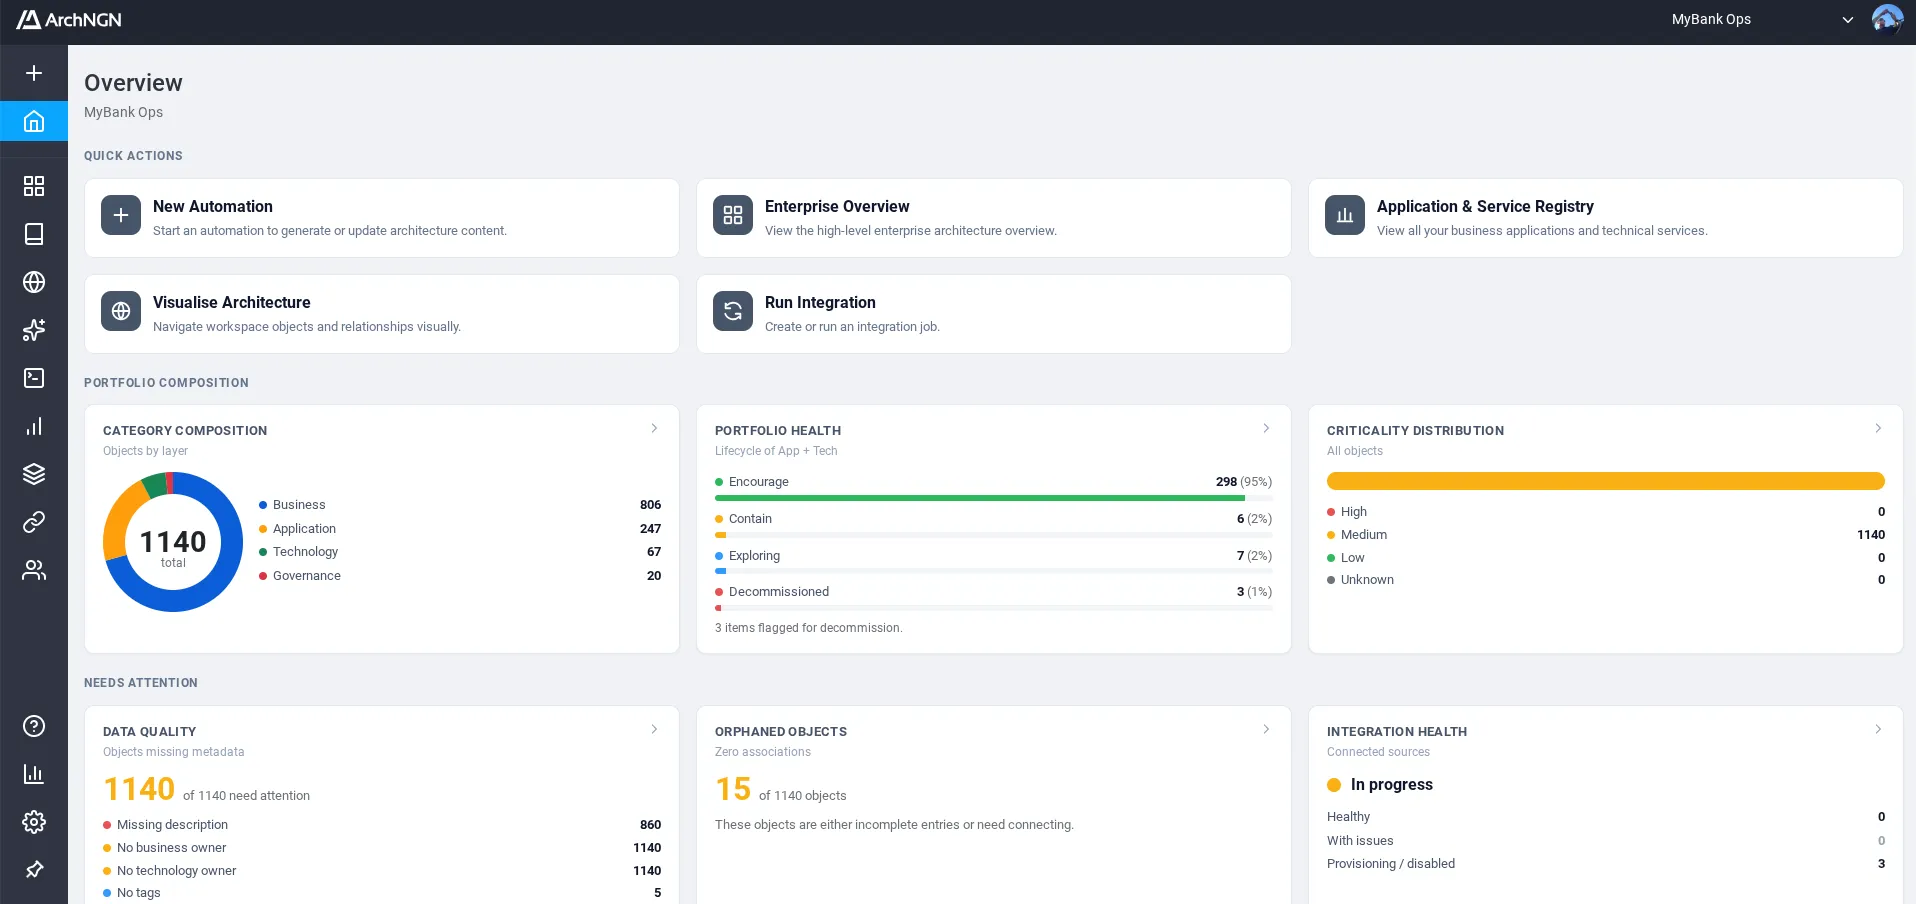Click the Visualise Architecture globe icon
Image resolution: width=1916 pixels, height=904 pixels.
121,311
